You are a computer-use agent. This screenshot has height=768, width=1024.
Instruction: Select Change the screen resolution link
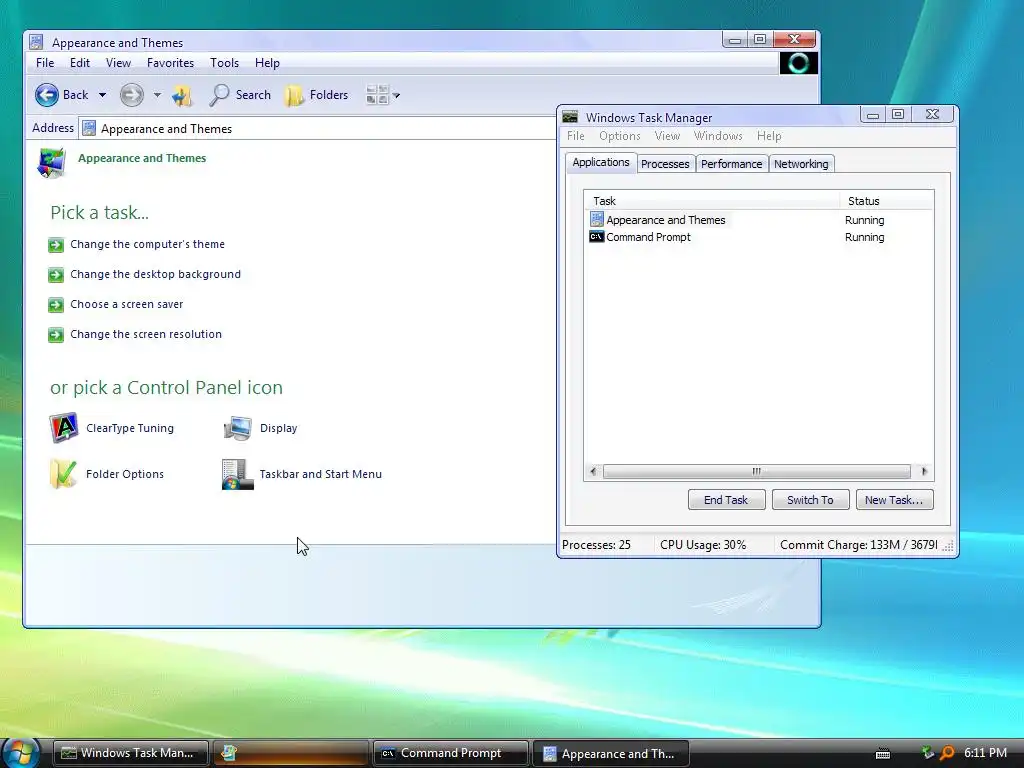pyautogui.click(x=146, y=334)
